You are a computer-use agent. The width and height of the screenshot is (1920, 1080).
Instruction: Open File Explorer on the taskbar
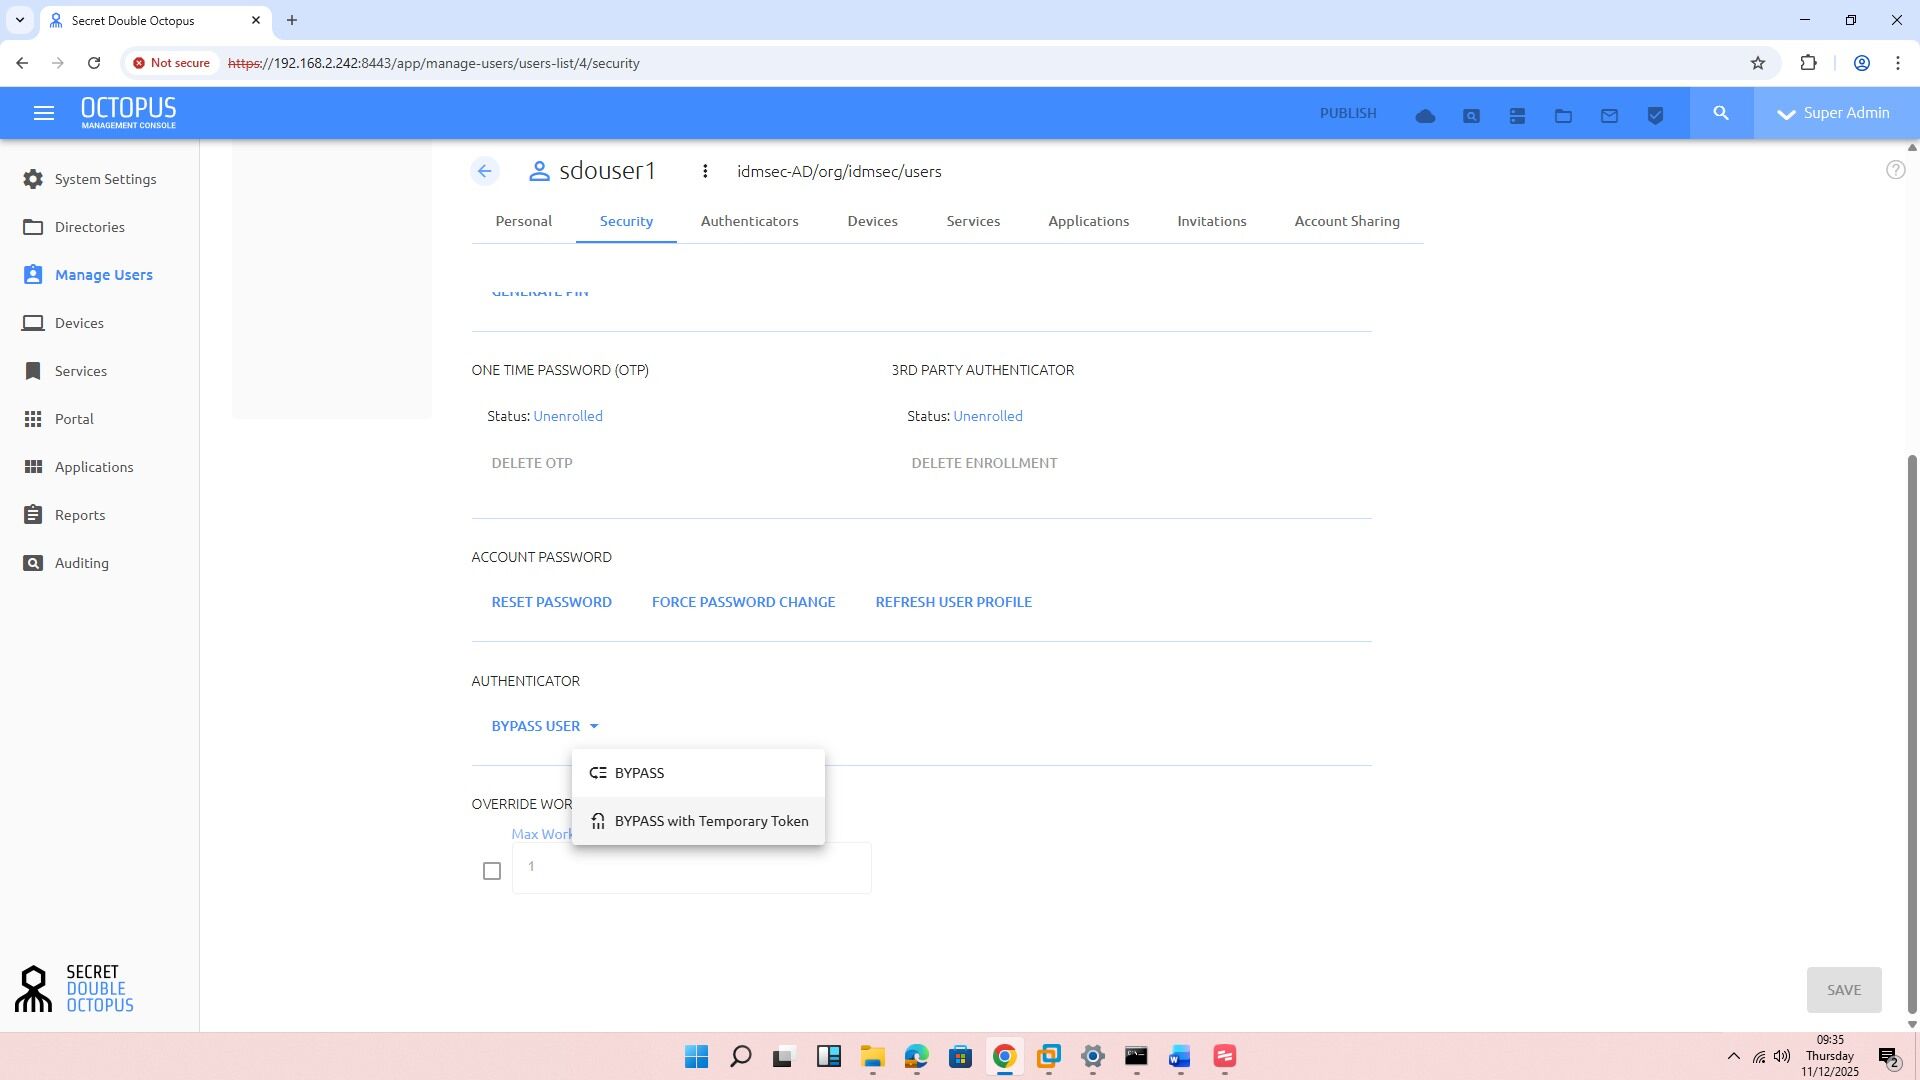click(872, 1057)
